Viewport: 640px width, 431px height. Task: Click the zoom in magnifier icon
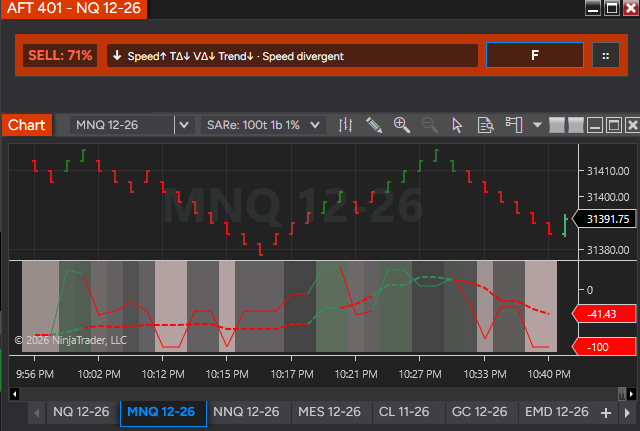point(402,125)
